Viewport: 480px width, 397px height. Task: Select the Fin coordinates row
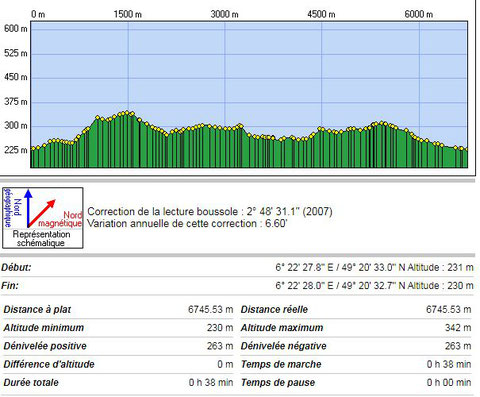(x=237, y=286)
